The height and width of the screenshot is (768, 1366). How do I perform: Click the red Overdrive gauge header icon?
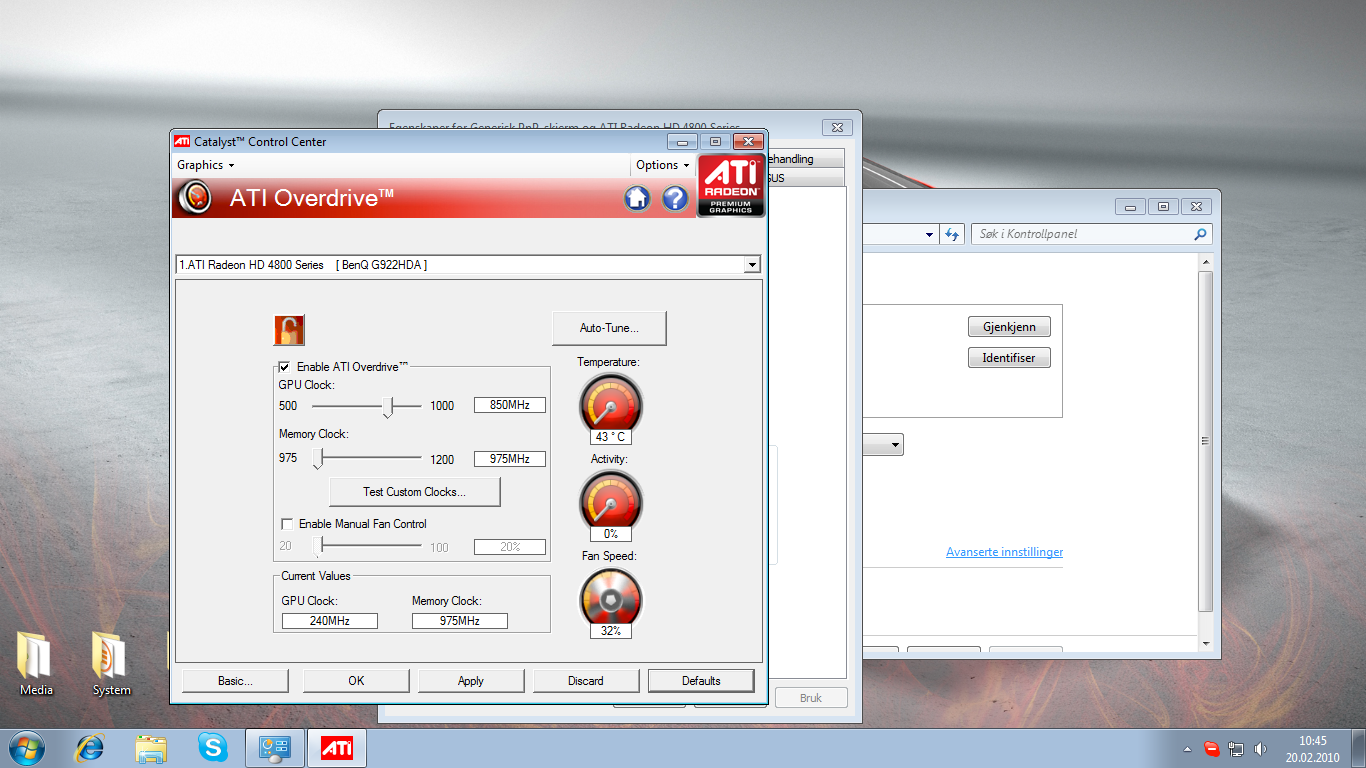tap(195, 197)
